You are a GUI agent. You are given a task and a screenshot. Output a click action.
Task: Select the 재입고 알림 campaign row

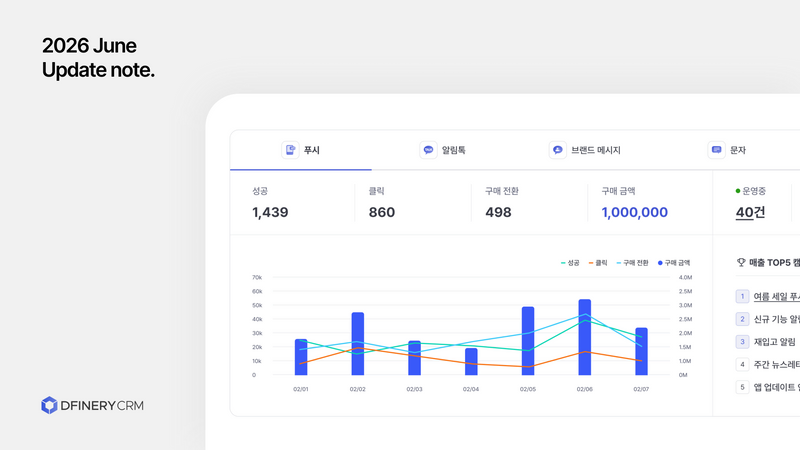tap(767, 342)
